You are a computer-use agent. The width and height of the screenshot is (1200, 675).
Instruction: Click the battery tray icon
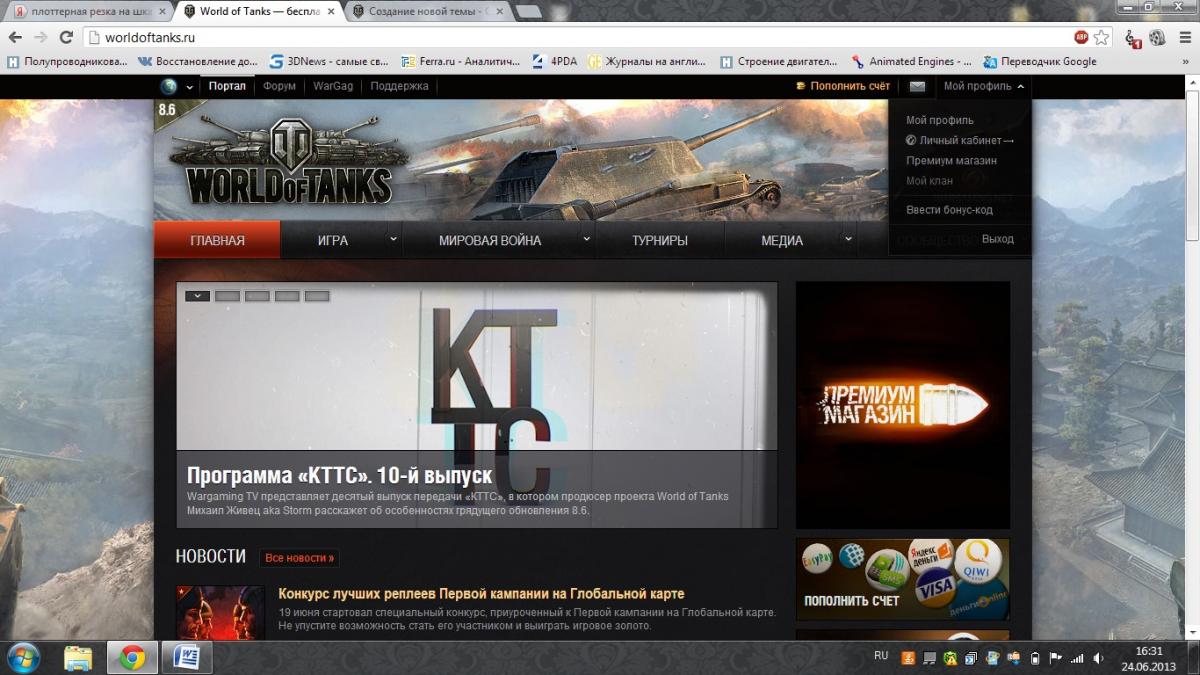[x=1035, y=658]
